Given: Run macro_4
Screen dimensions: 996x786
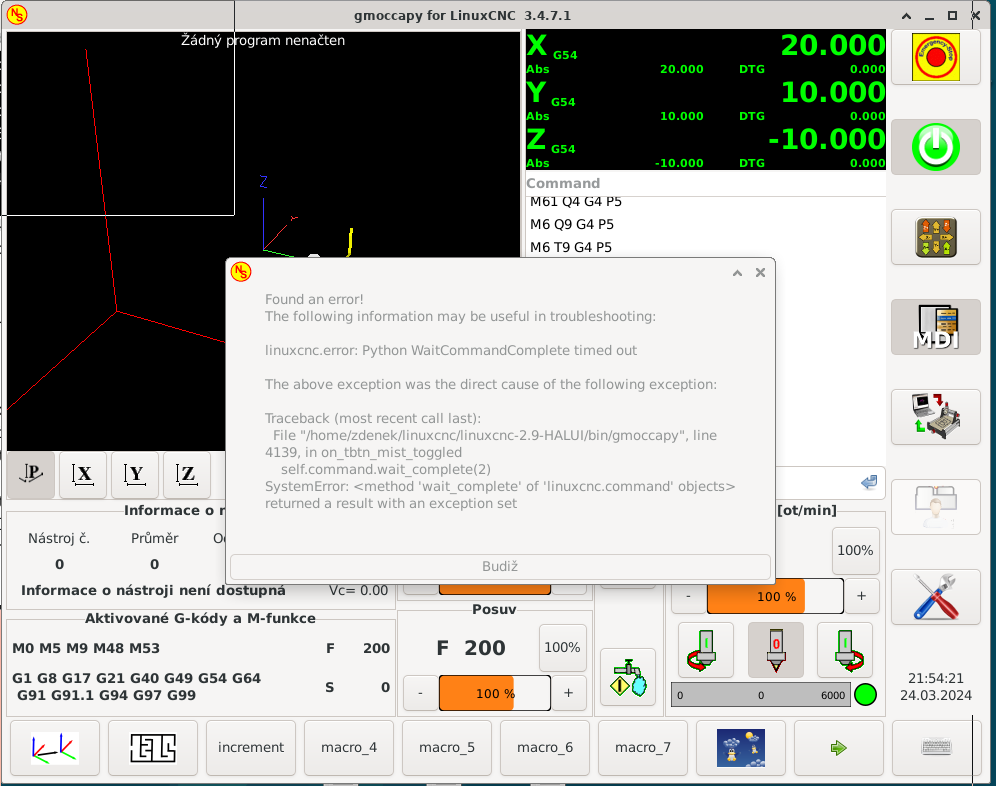Looking at the screenshot, I should click(349, 748).
